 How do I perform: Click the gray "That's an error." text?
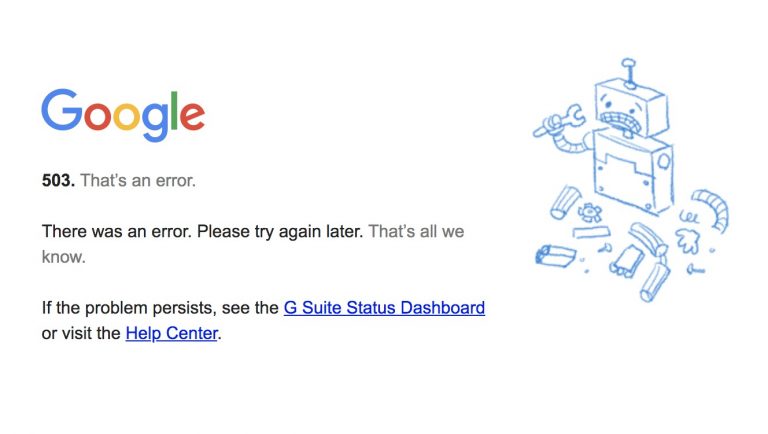[138, 181]
